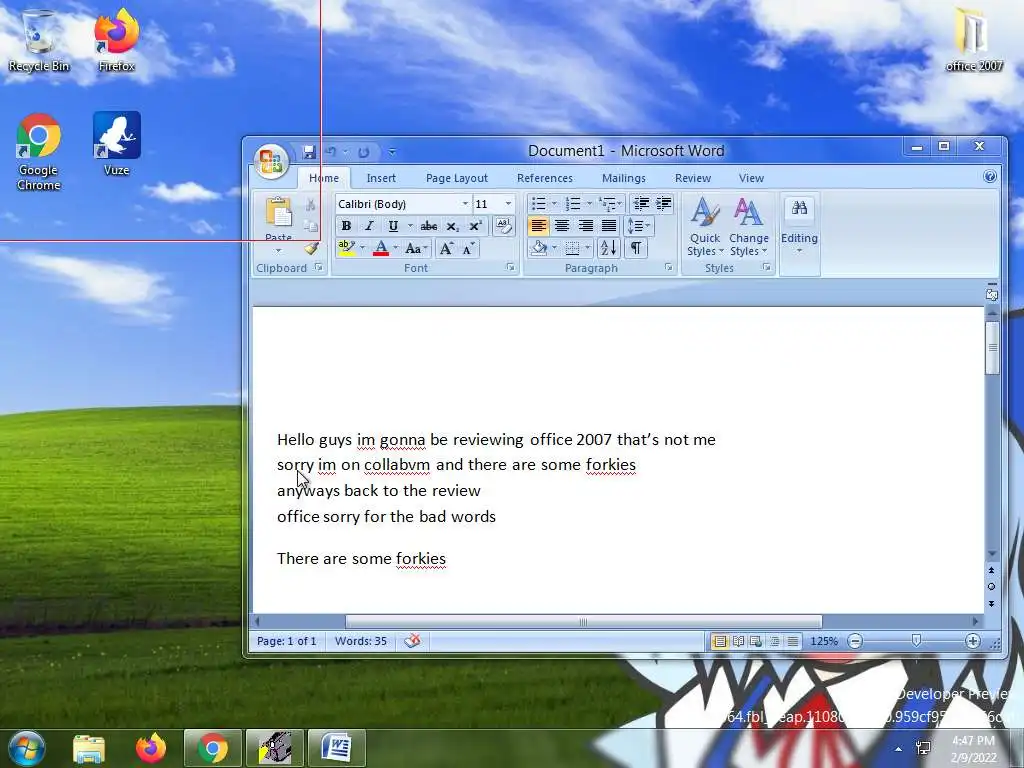Toggle Show/Hide paragraph marks
The image size is (1024, 768).
tap(635, 248)
